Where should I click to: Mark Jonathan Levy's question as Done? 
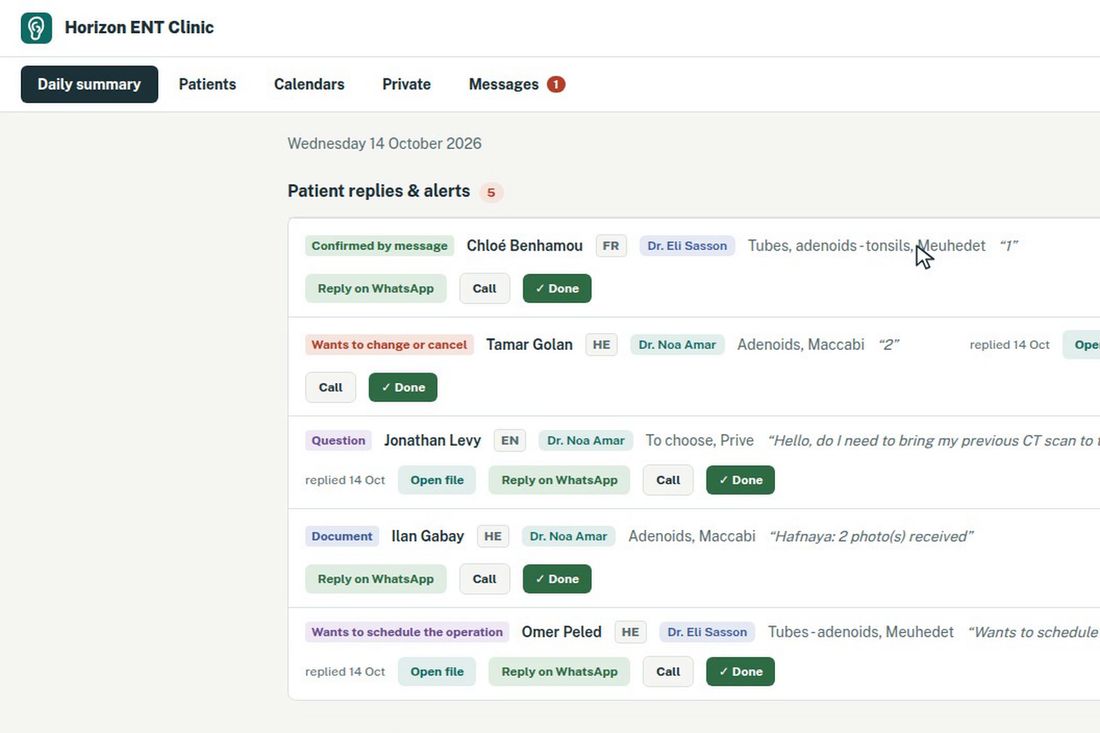741,480
